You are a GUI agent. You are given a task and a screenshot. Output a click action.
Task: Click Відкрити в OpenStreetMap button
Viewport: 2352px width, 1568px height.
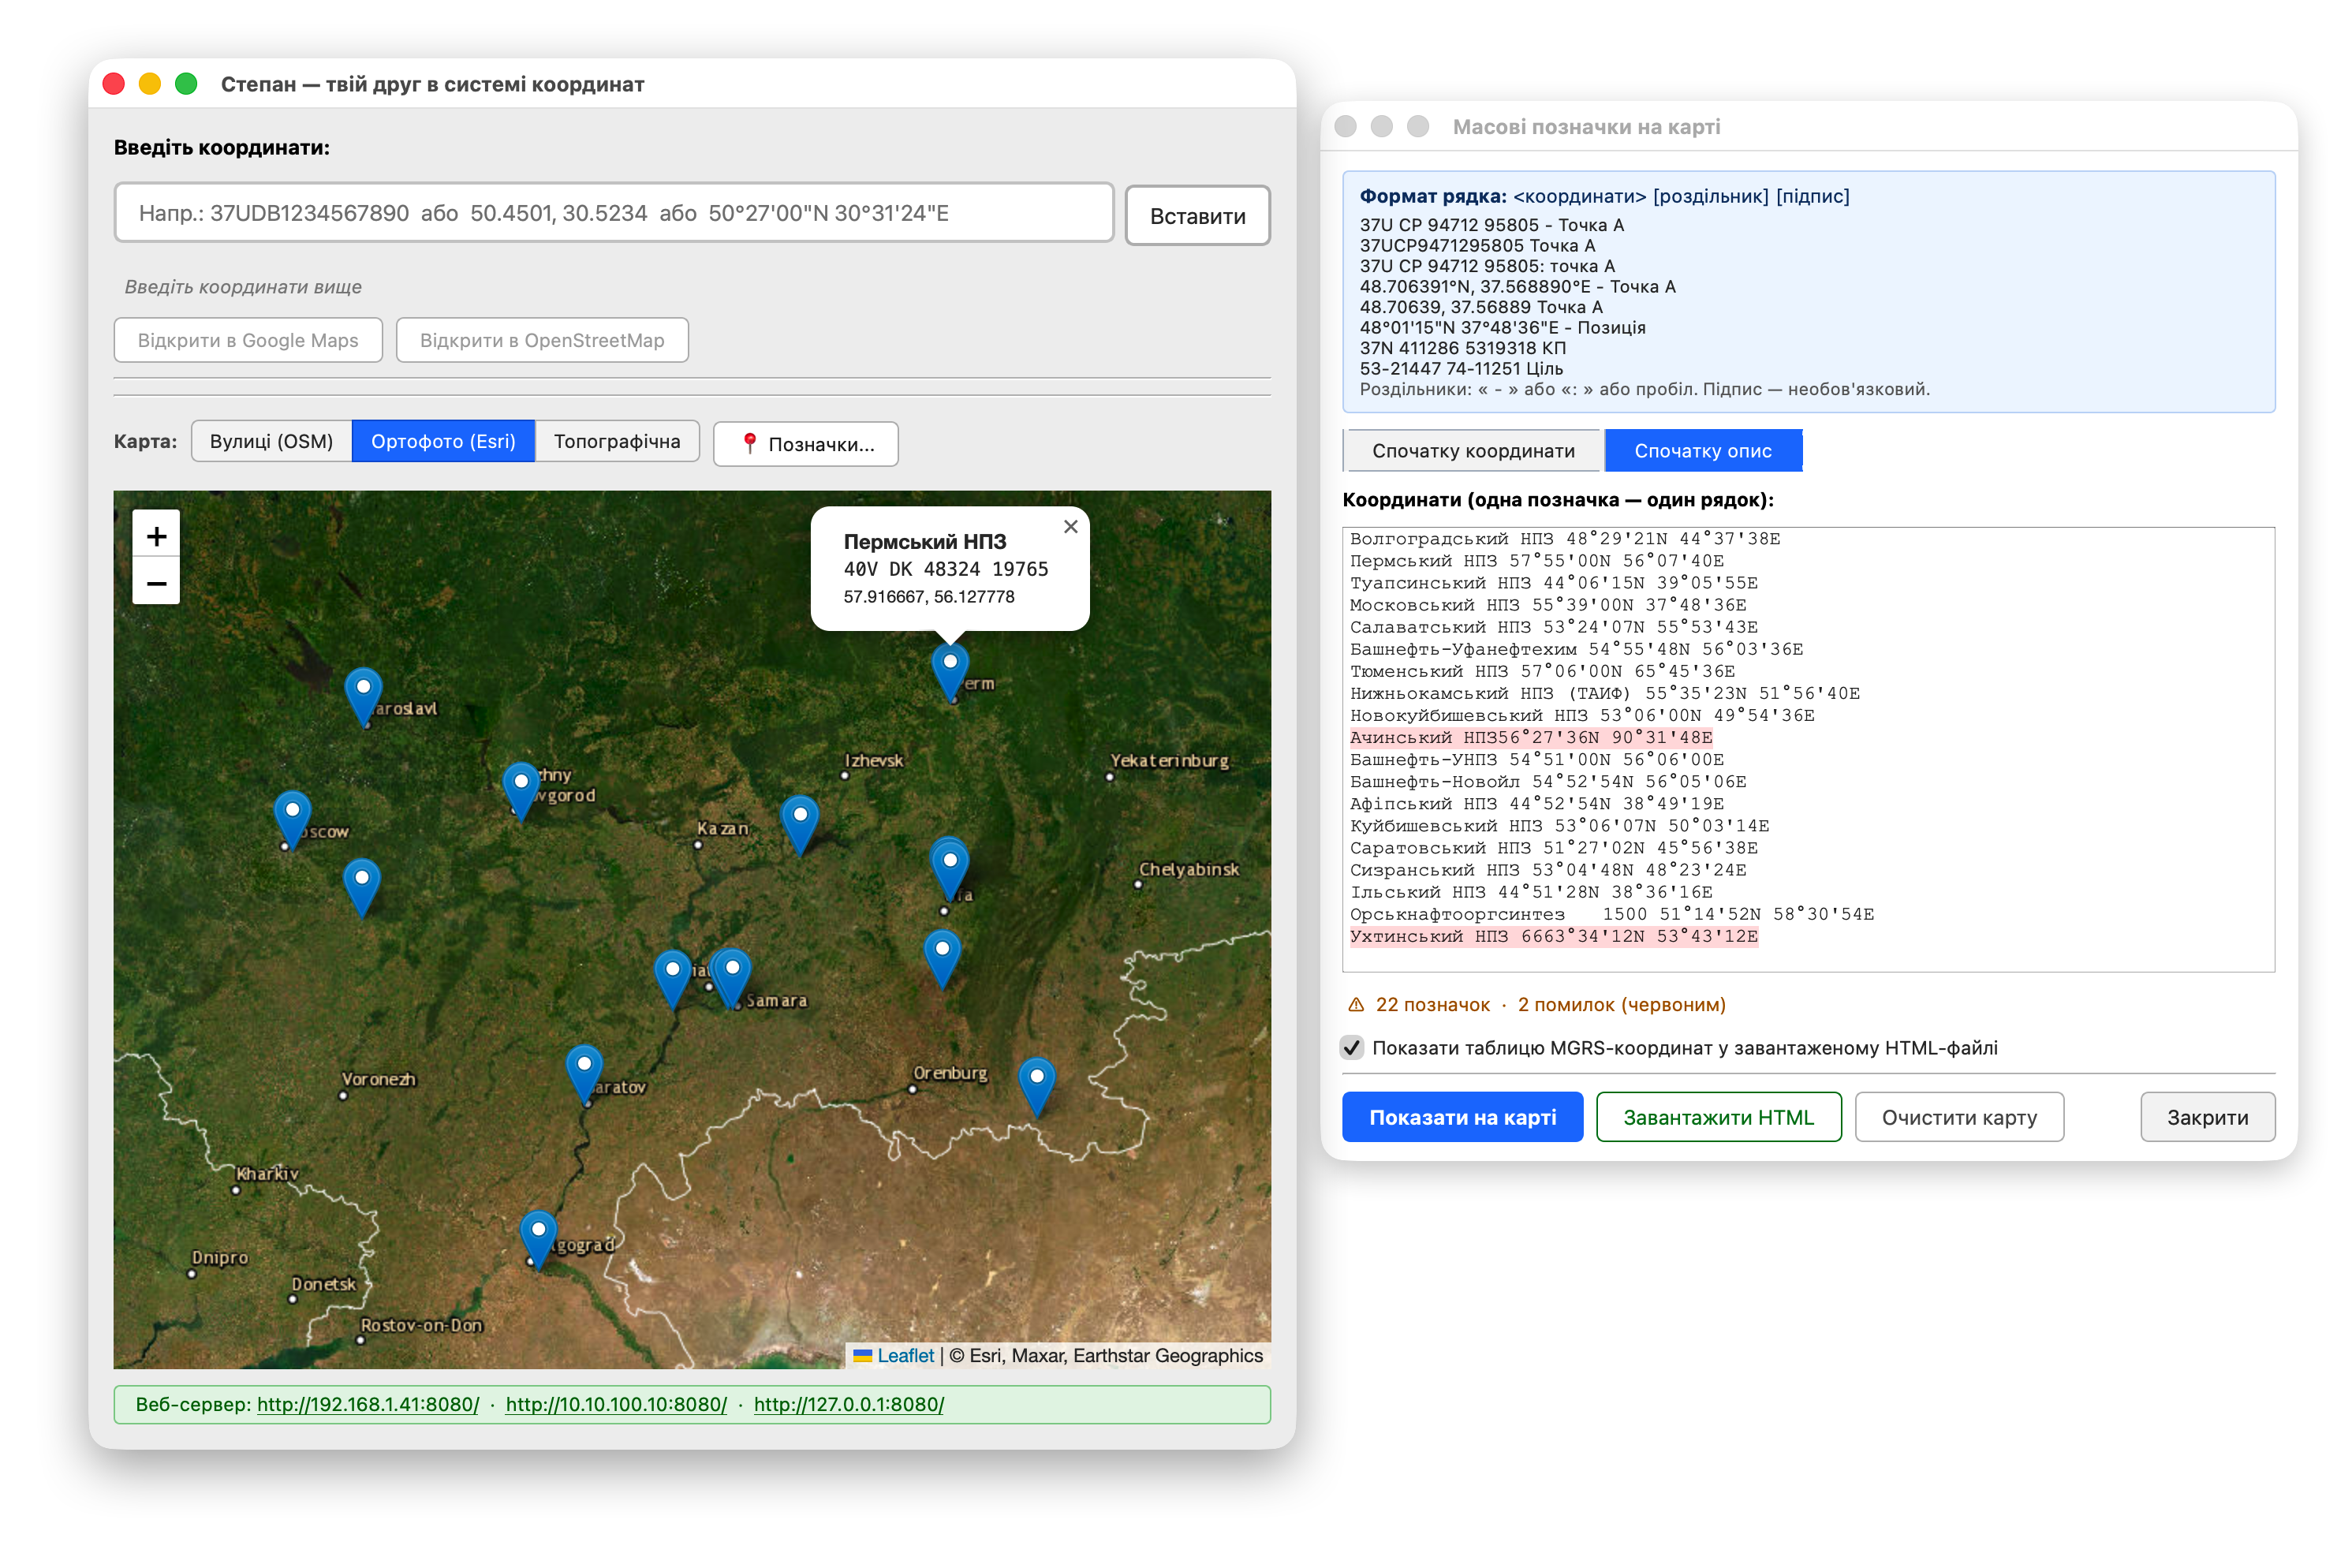click(x=542, y=341)
